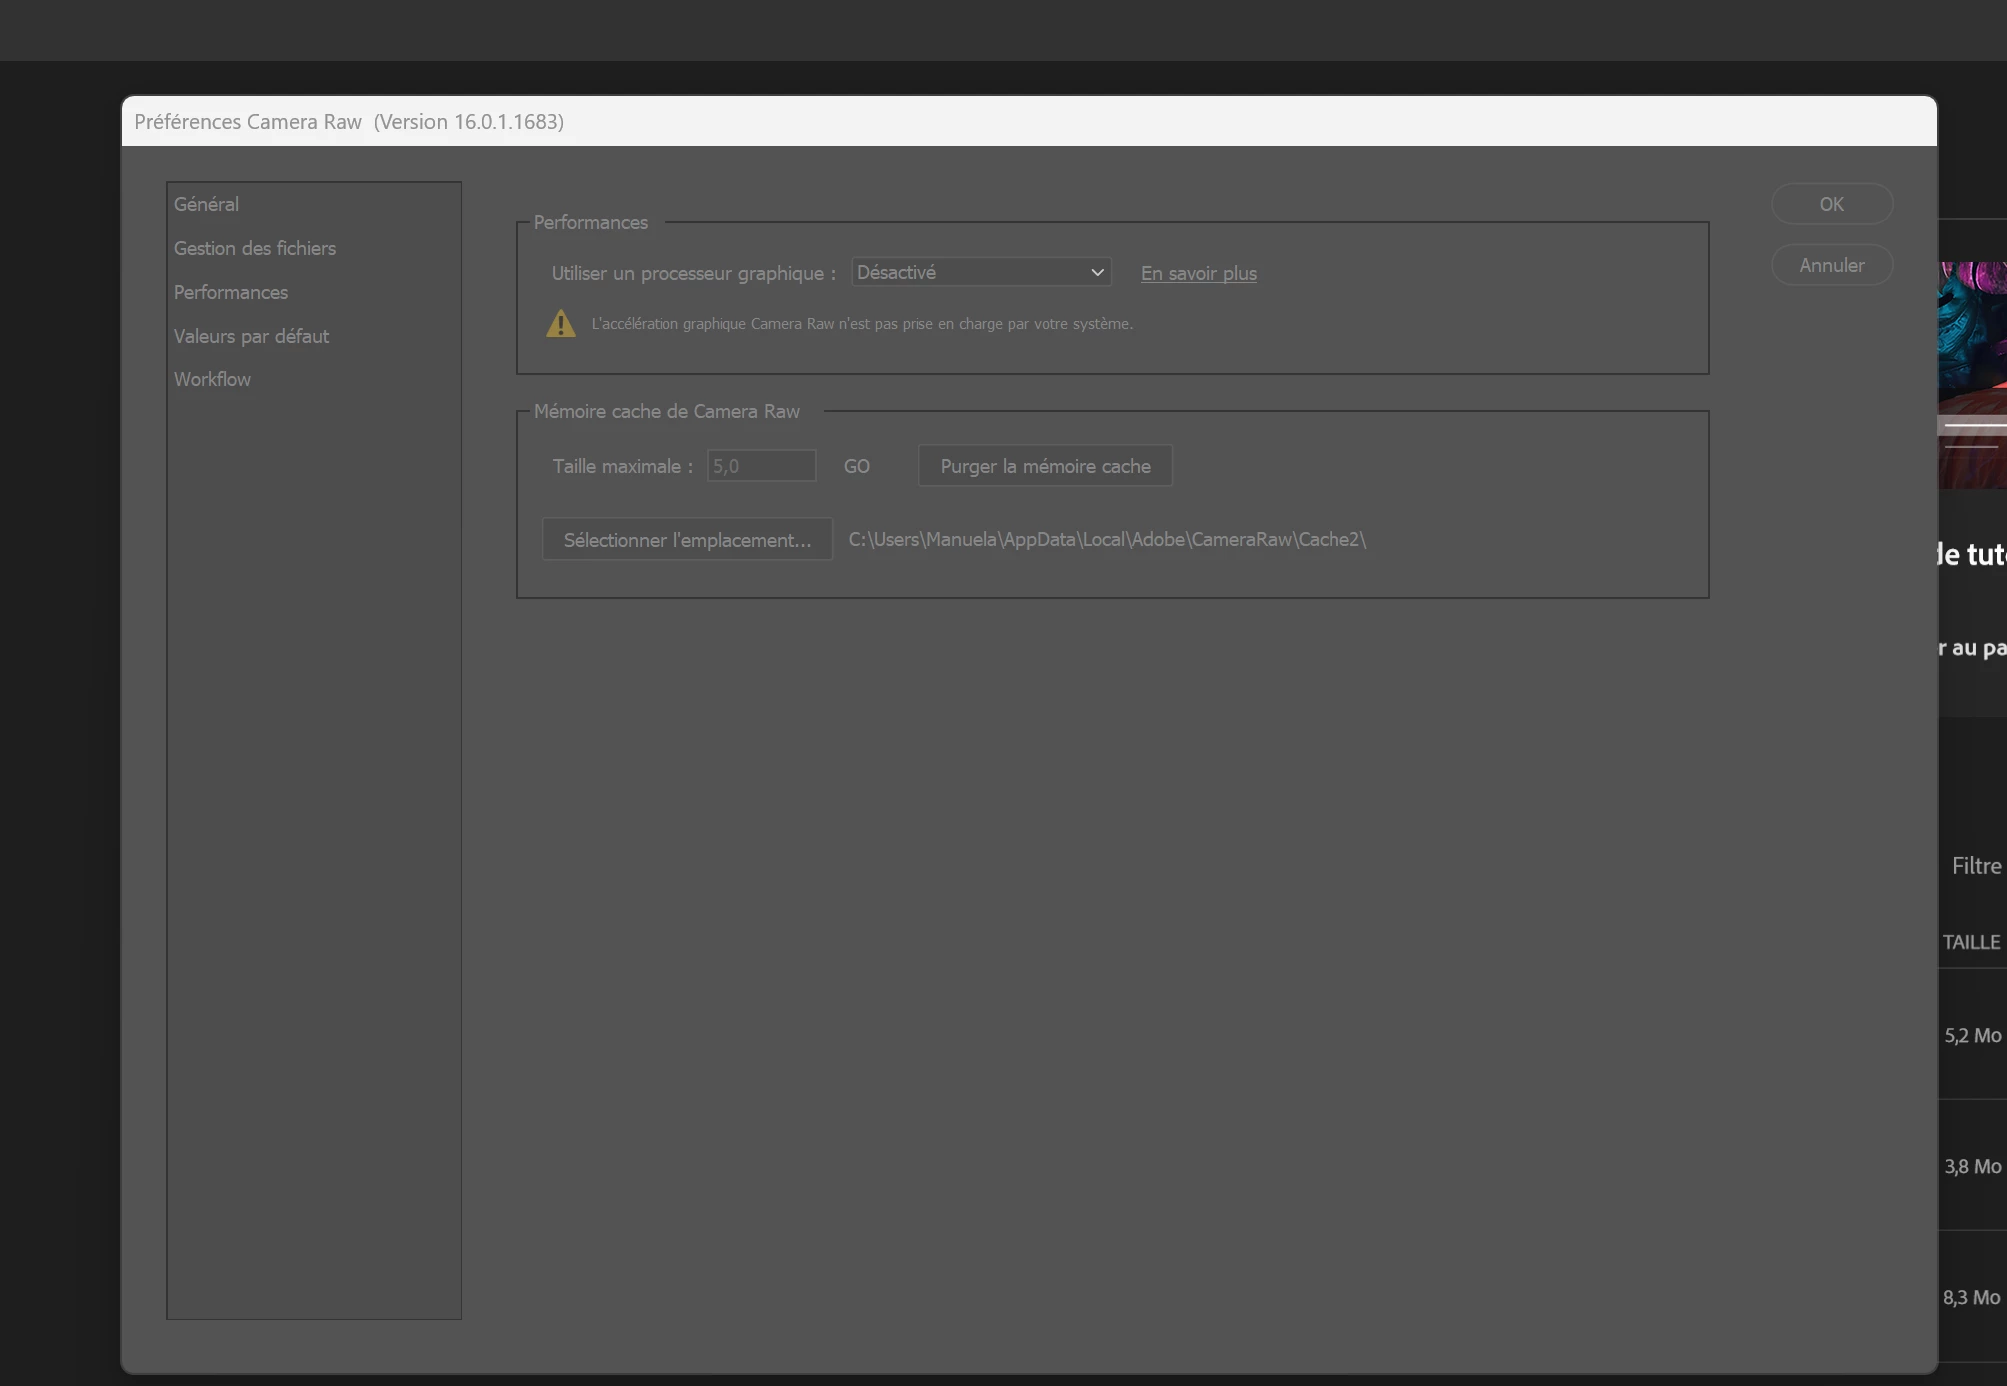
Task: Switch to Gestion des fichiers section
Action: pos(254,248)
